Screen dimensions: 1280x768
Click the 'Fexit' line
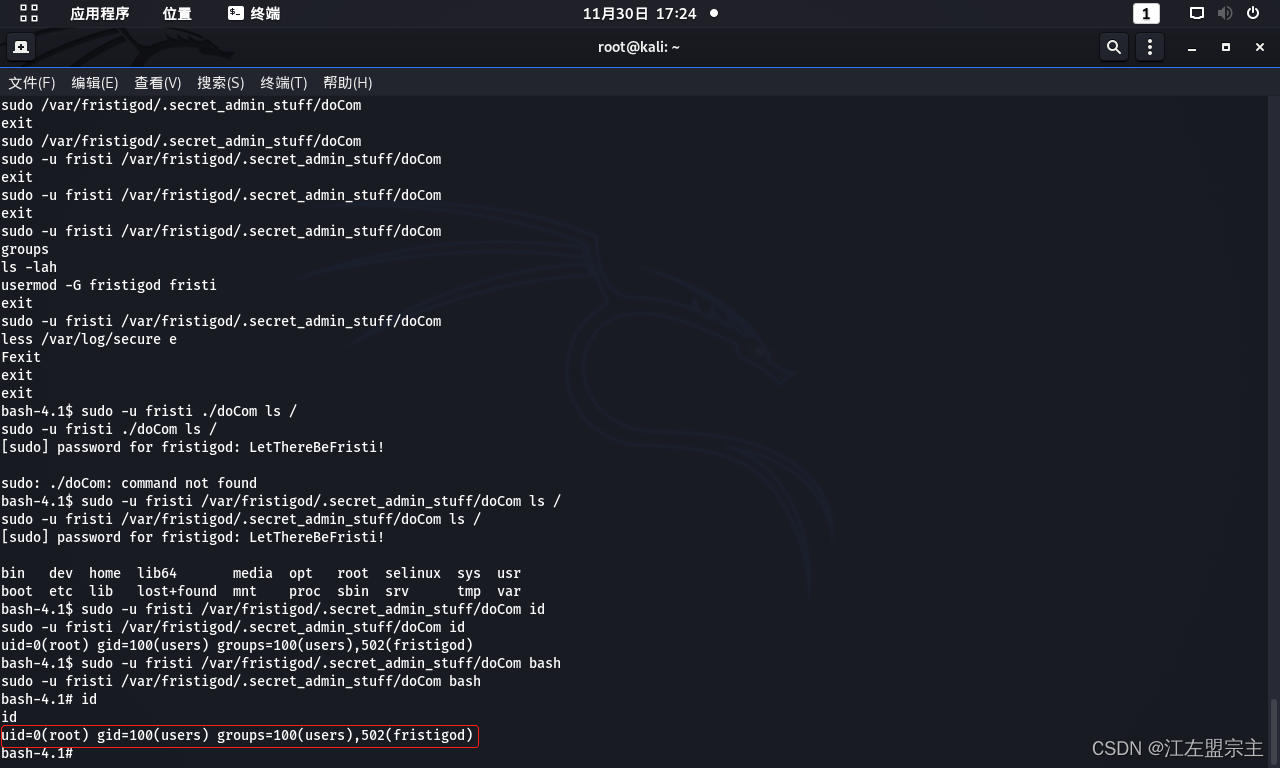pos(21,357)
